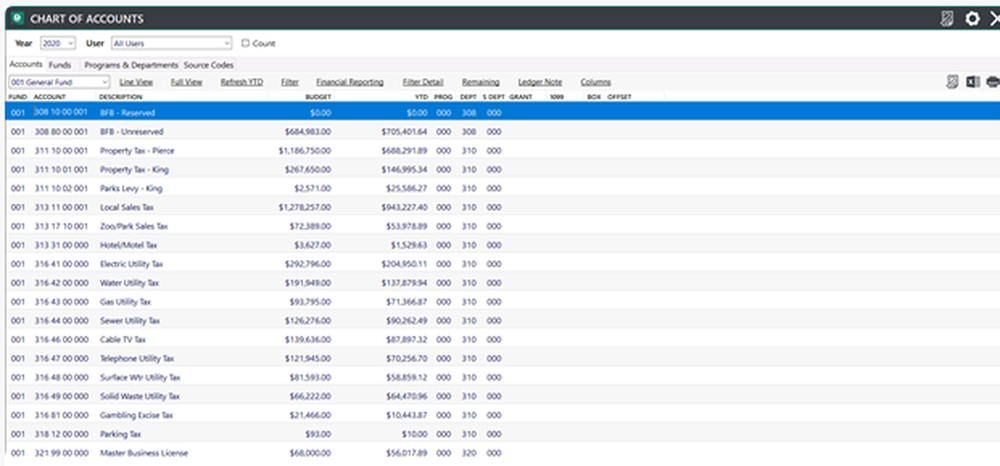Viewport: 1000px width, 466px height.
Task: Click Filter Detail link
Action: point(423,82)
